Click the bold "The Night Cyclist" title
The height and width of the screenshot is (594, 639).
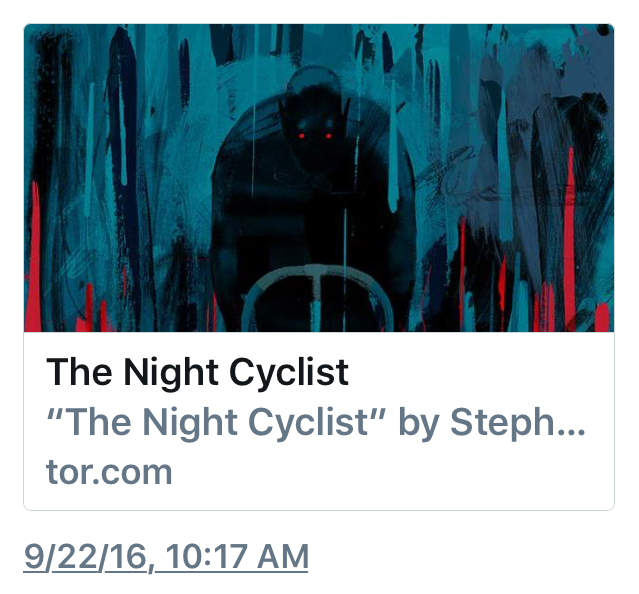[198, 373]
